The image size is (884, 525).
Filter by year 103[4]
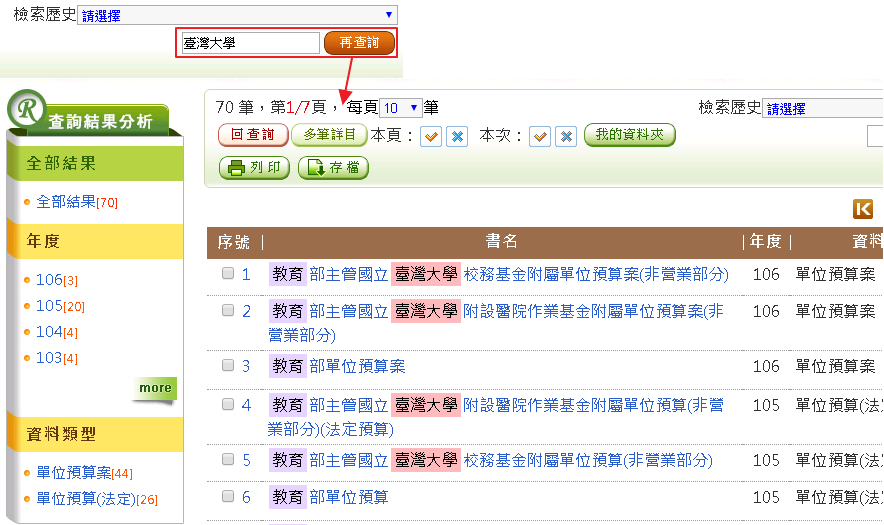pyautogui.click(x=57, y=358)
